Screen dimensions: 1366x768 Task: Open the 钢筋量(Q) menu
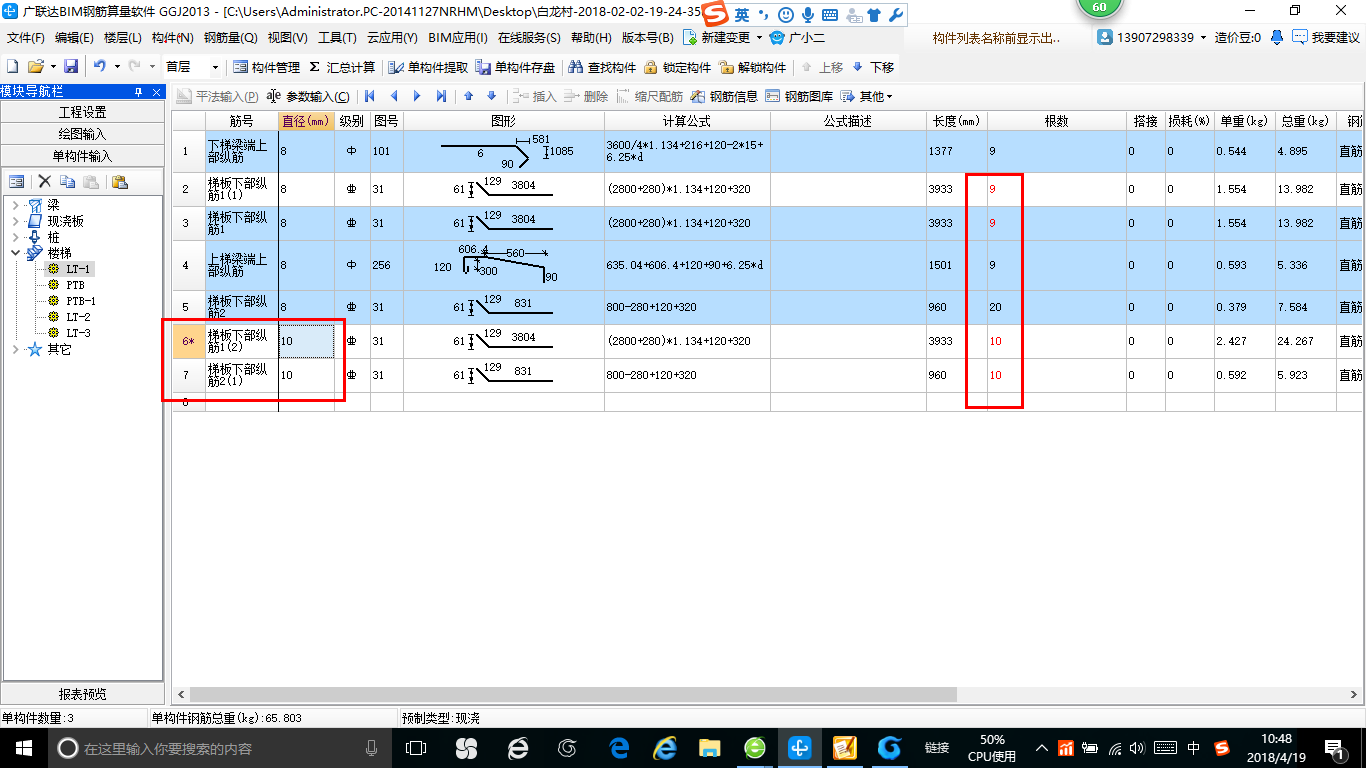230,38
